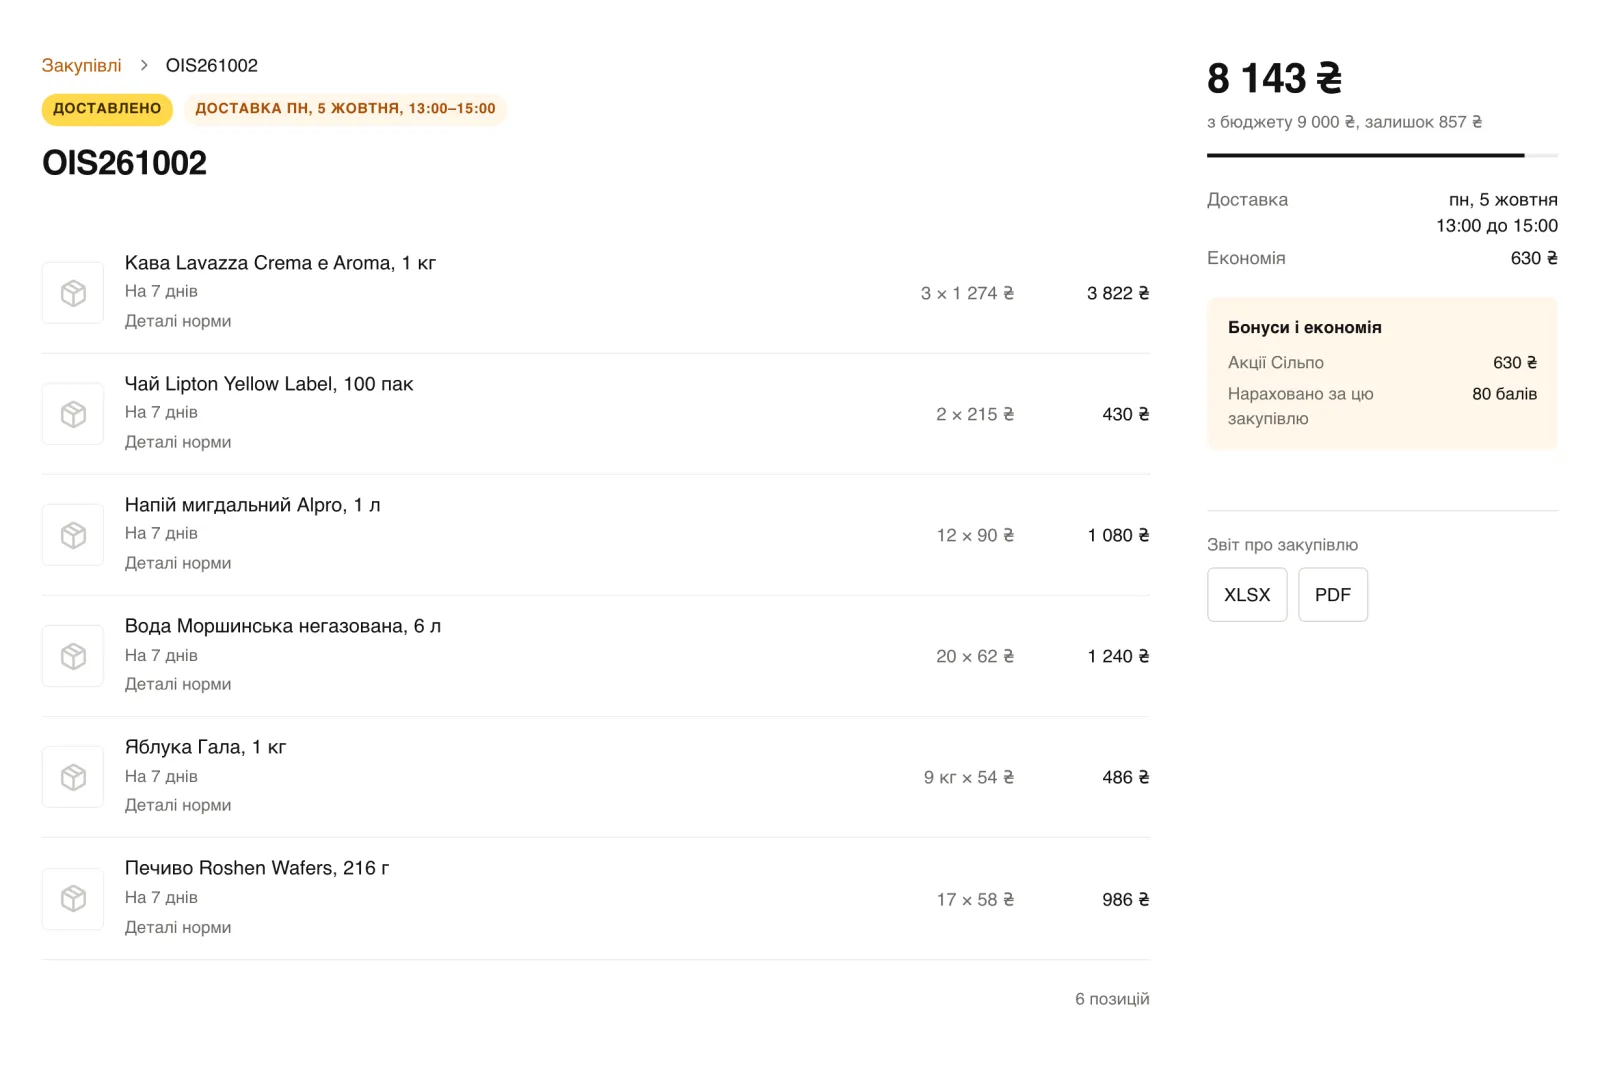Image resolution: width=1600 pixels, height=1067 pixels.
Task: Expand Деталі норми under Кава Lavazza
Action: [178, 321]
